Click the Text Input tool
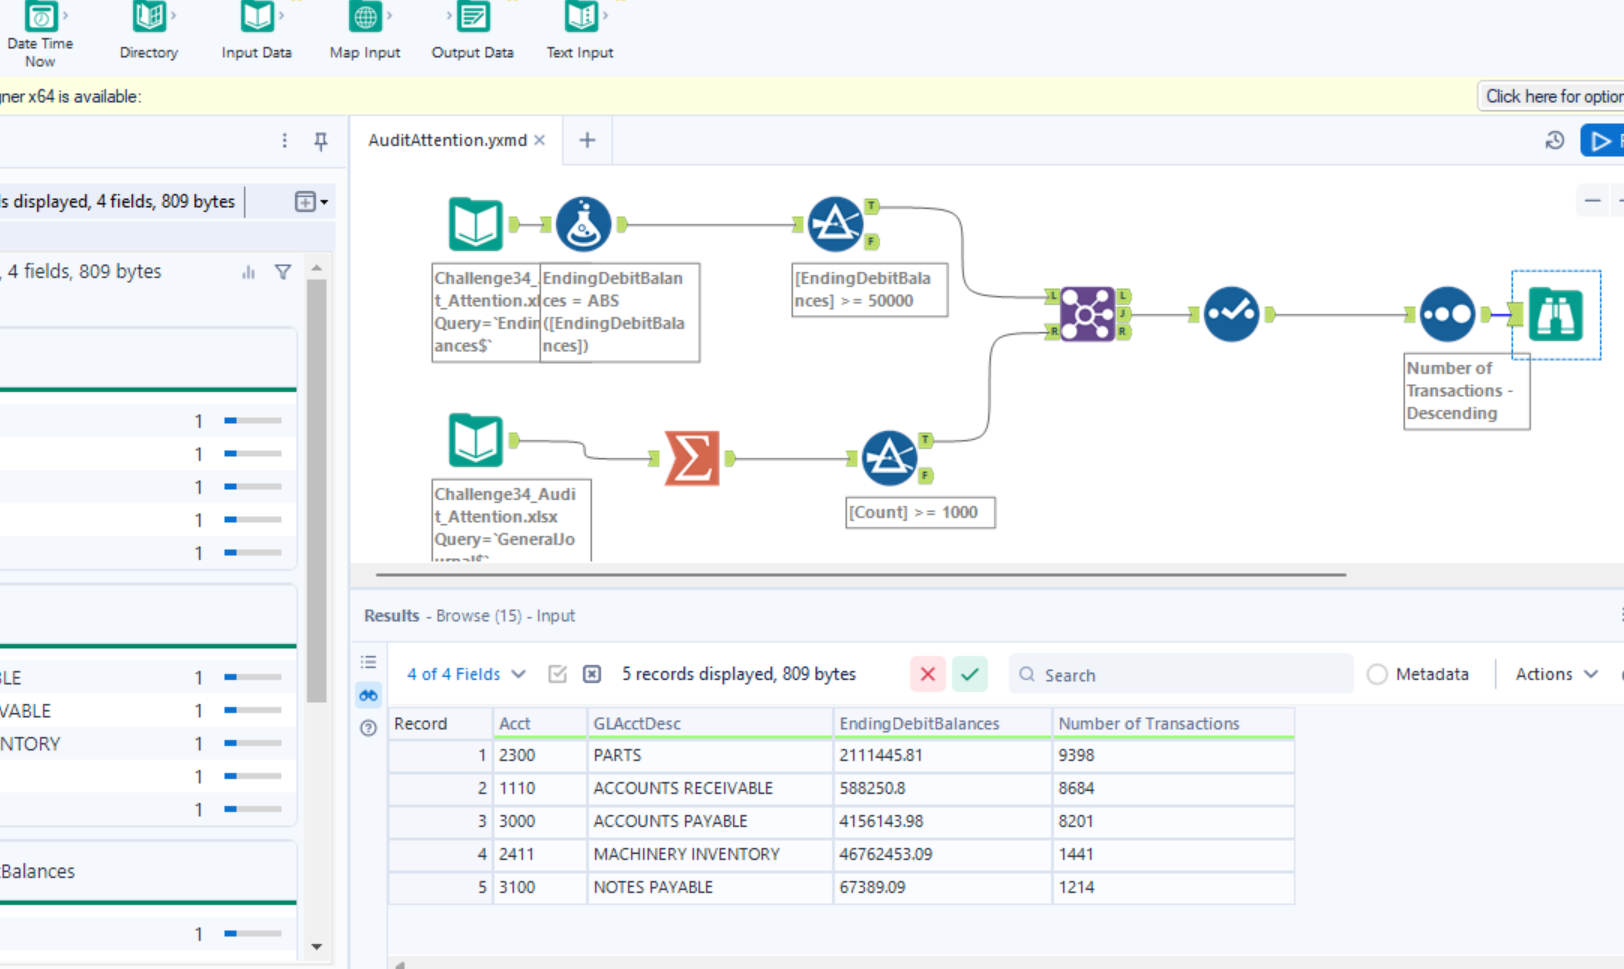The image size is (1624, 969). (580, 30)
